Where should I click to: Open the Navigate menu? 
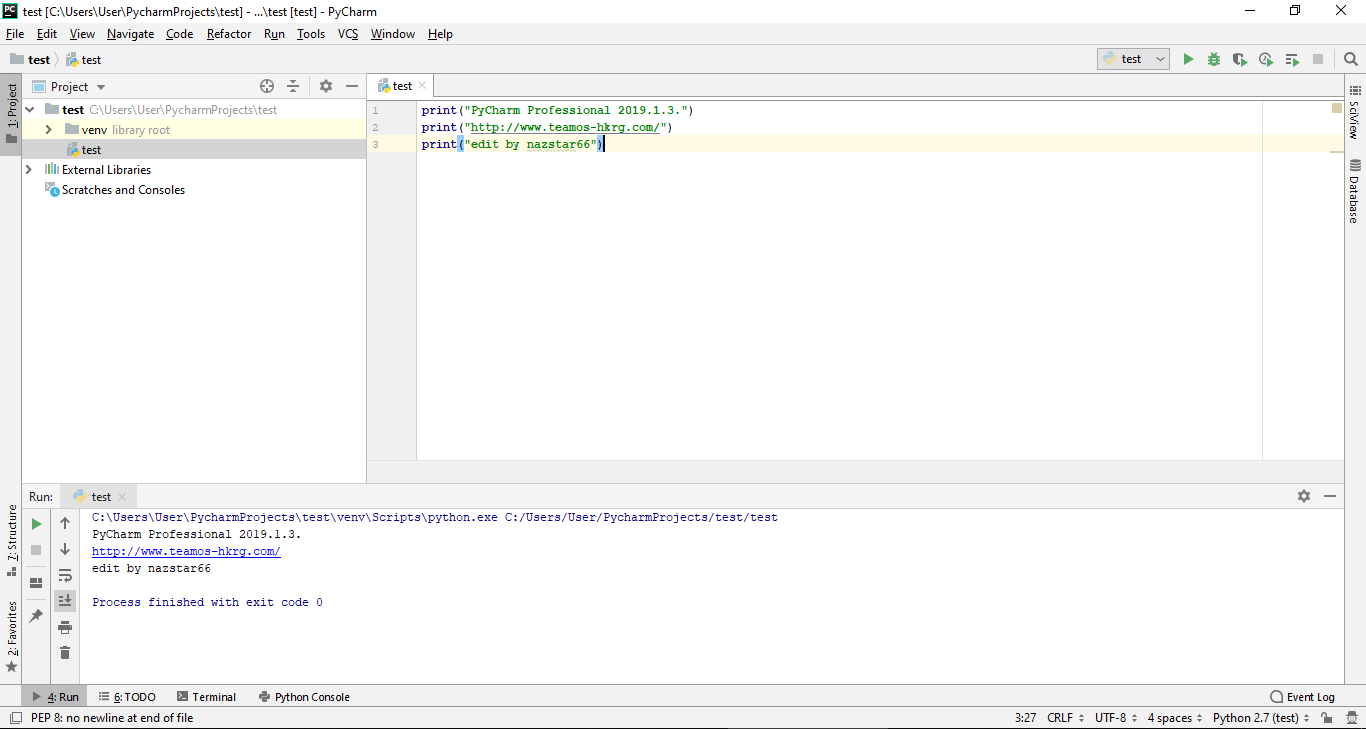[x=130, y=34]
